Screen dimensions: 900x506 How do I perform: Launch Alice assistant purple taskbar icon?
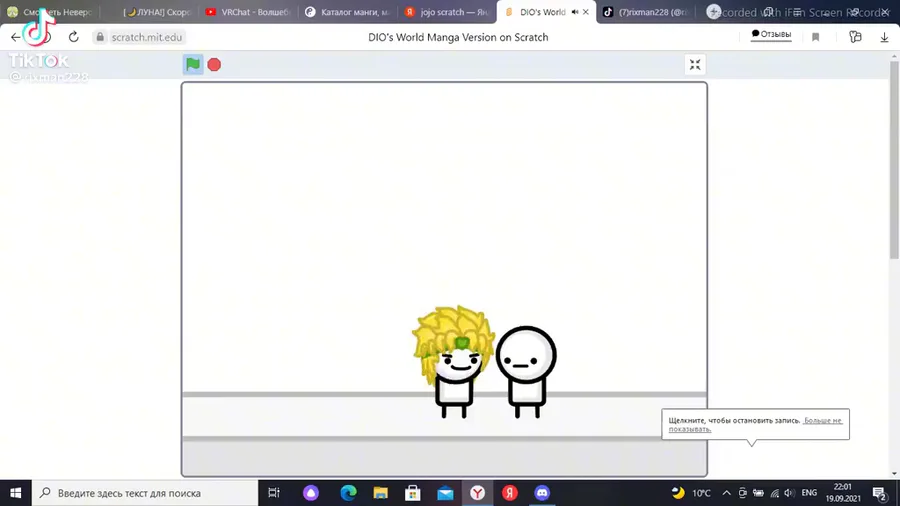tap(311, 493)
